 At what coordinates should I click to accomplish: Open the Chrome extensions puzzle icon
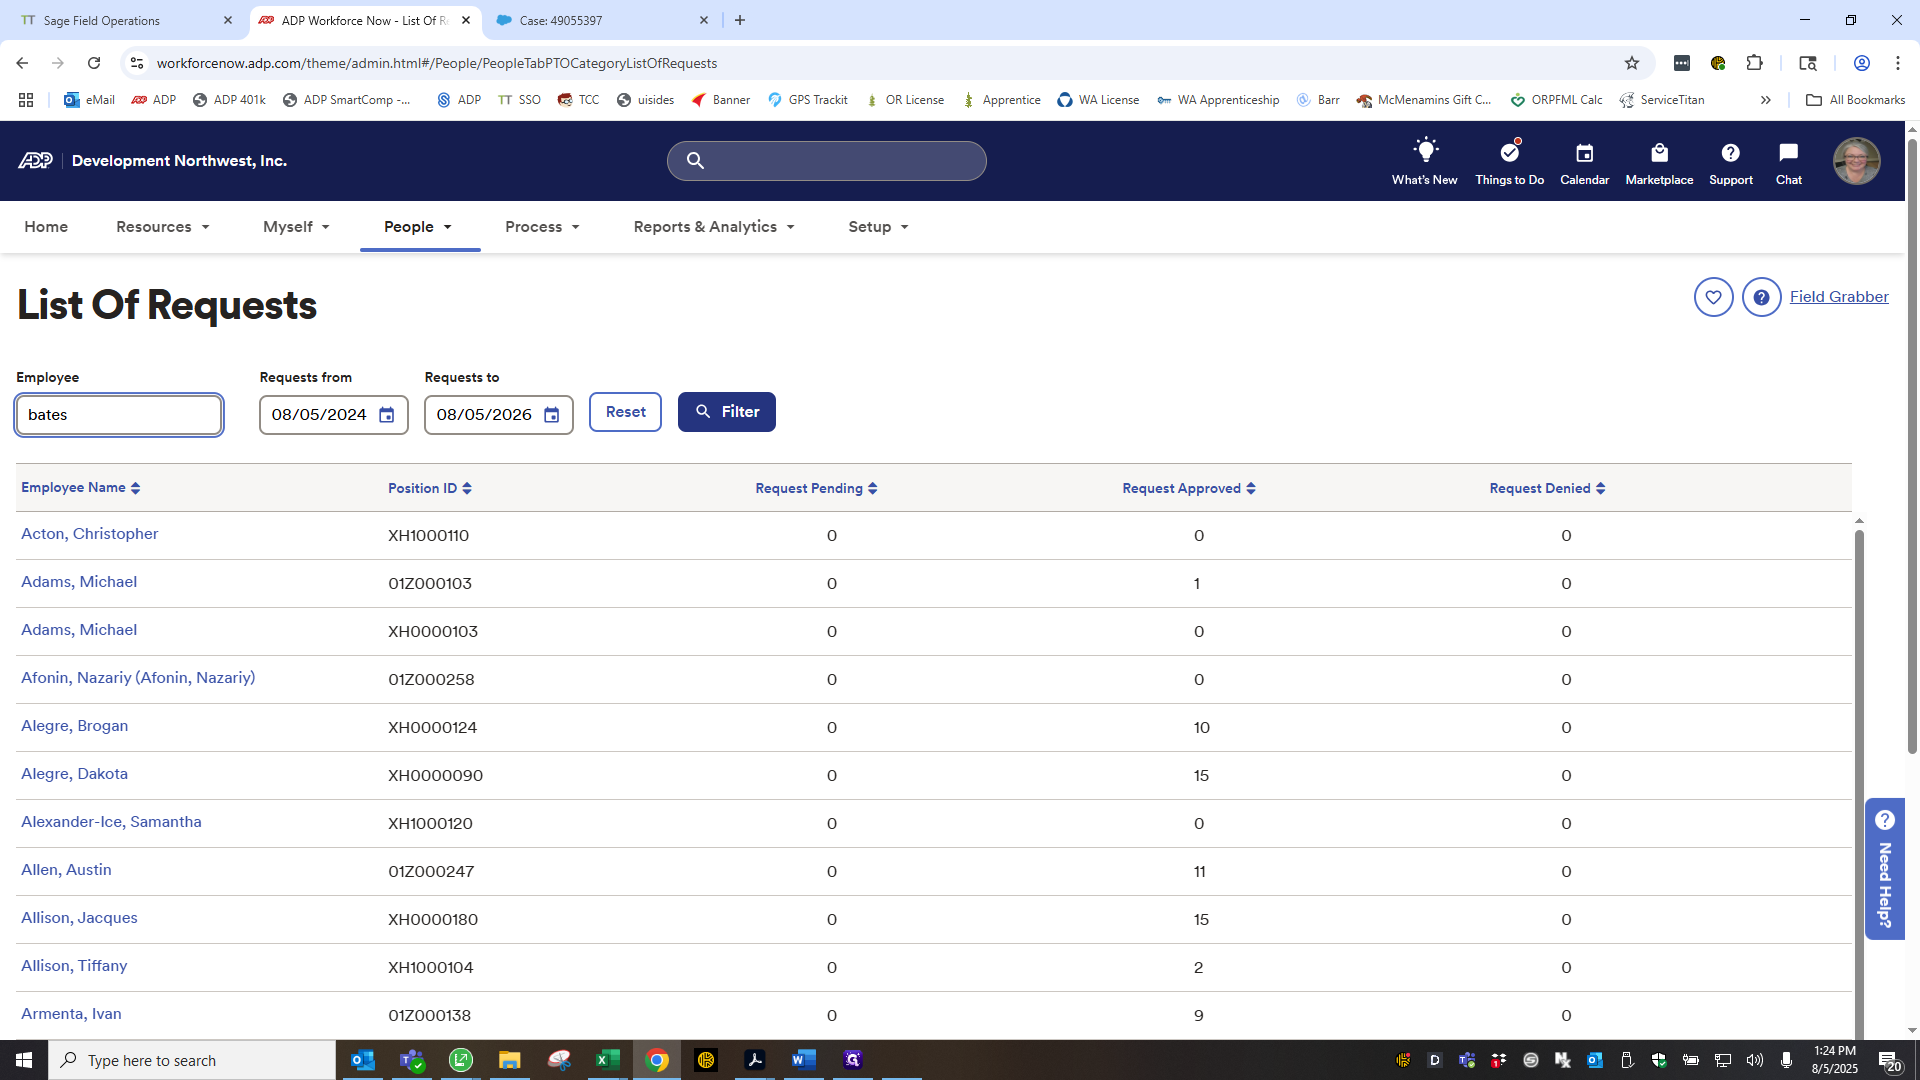tap(1754, 63)
